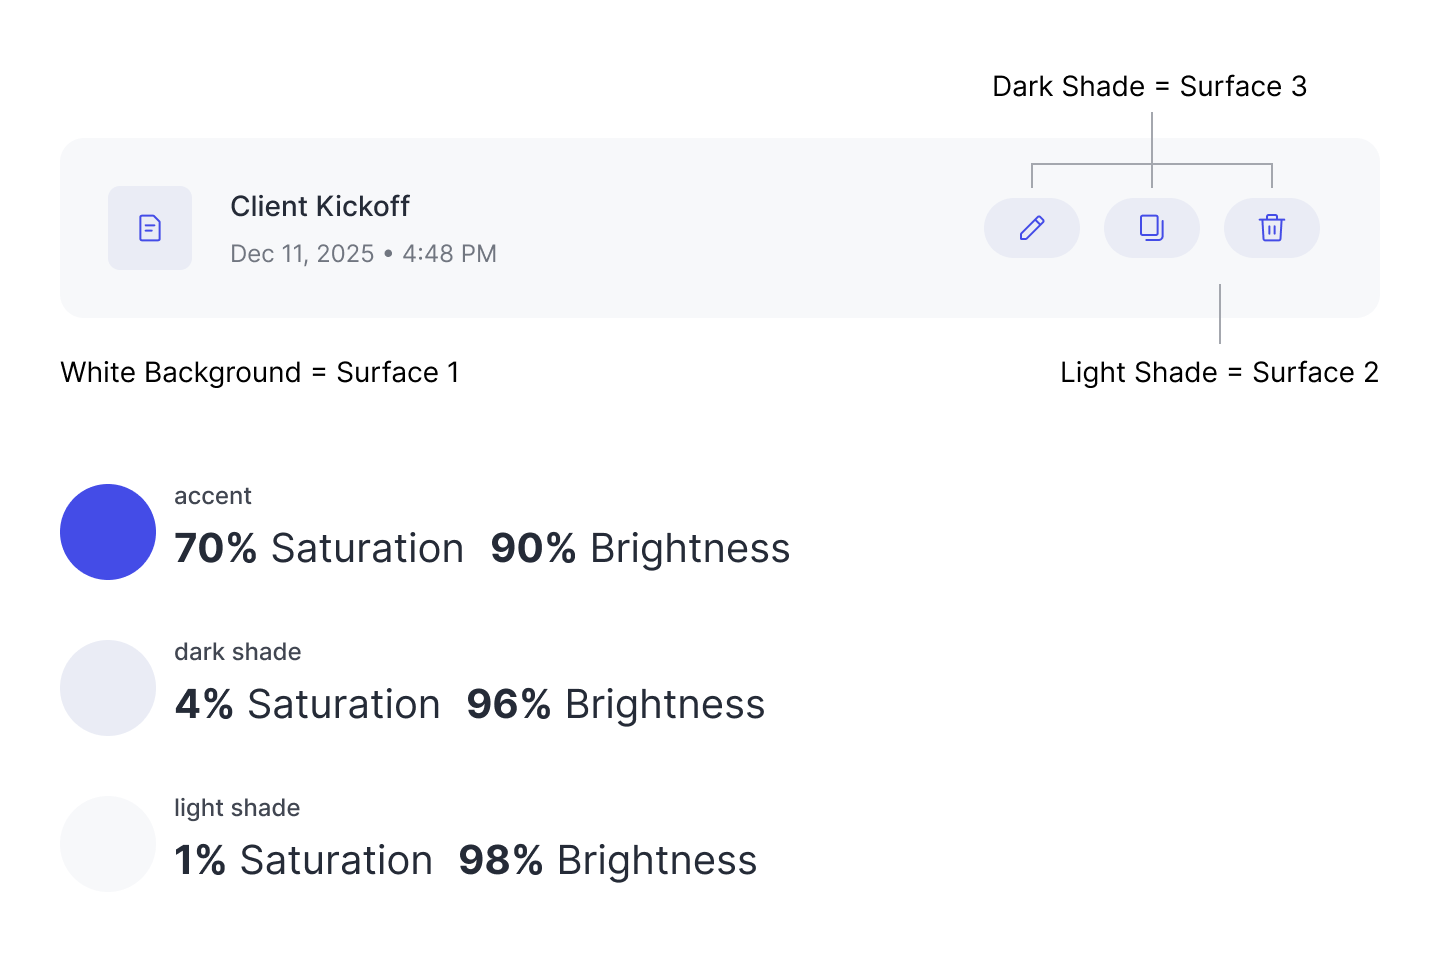Viewport: 1440px width, 960px height.
Task: Click the 1% Saturation value
Action: pyautogui.click(x=303, y=861)
